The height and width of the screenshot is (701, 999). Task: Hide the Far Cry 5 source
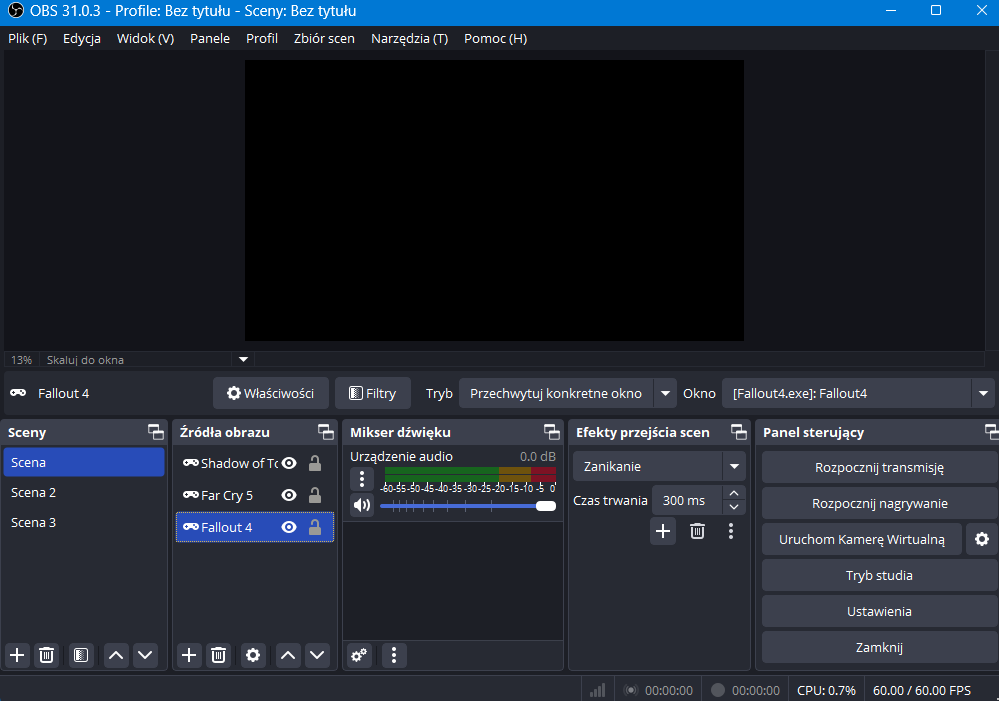(289, 495)
